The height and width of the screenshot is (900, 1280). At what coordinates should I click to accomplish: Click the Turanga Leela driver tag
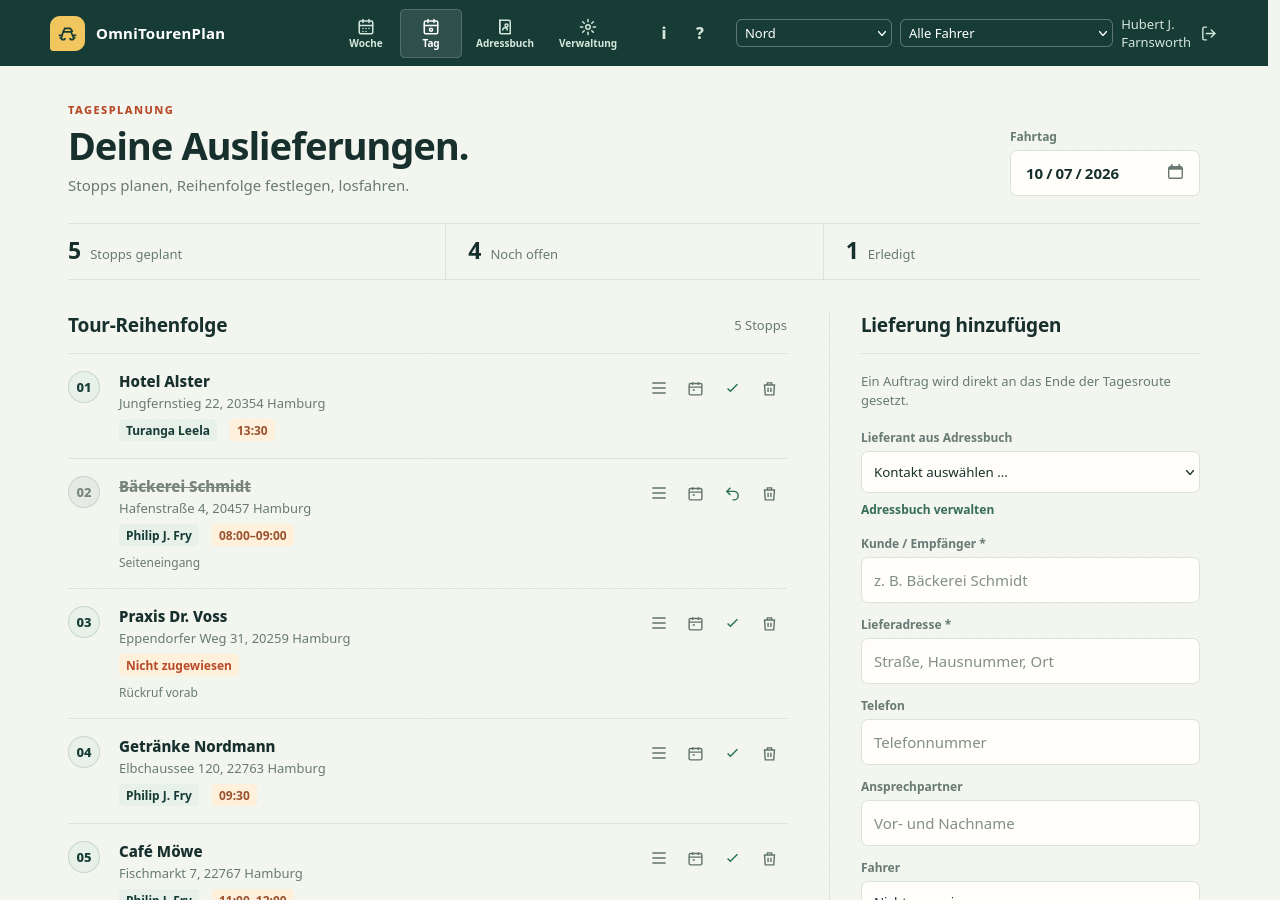click(x=168, y=430)
